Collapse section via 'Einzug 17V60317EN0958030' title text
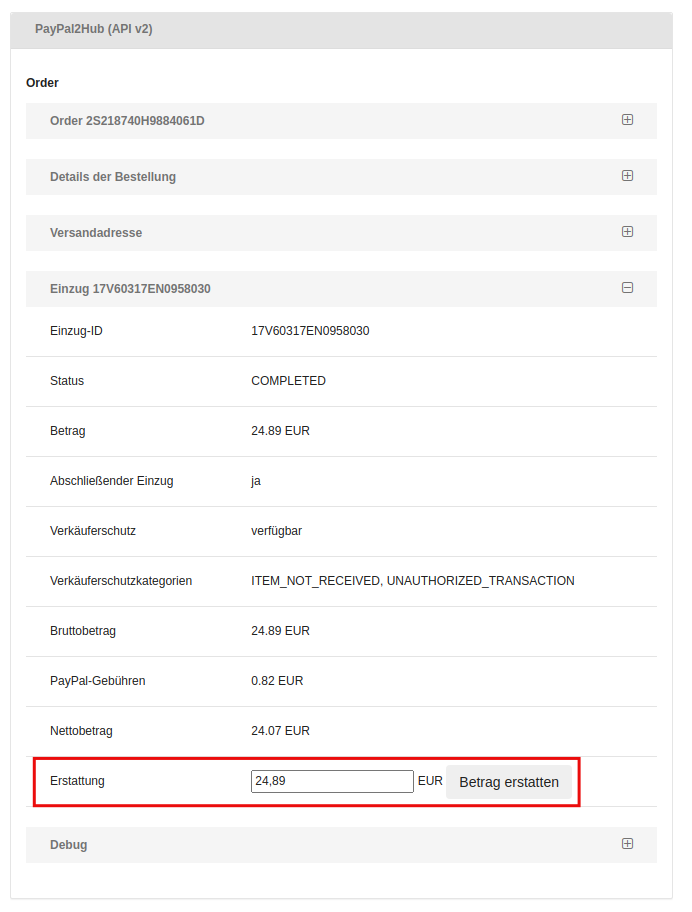 click(x=130, y=289)
